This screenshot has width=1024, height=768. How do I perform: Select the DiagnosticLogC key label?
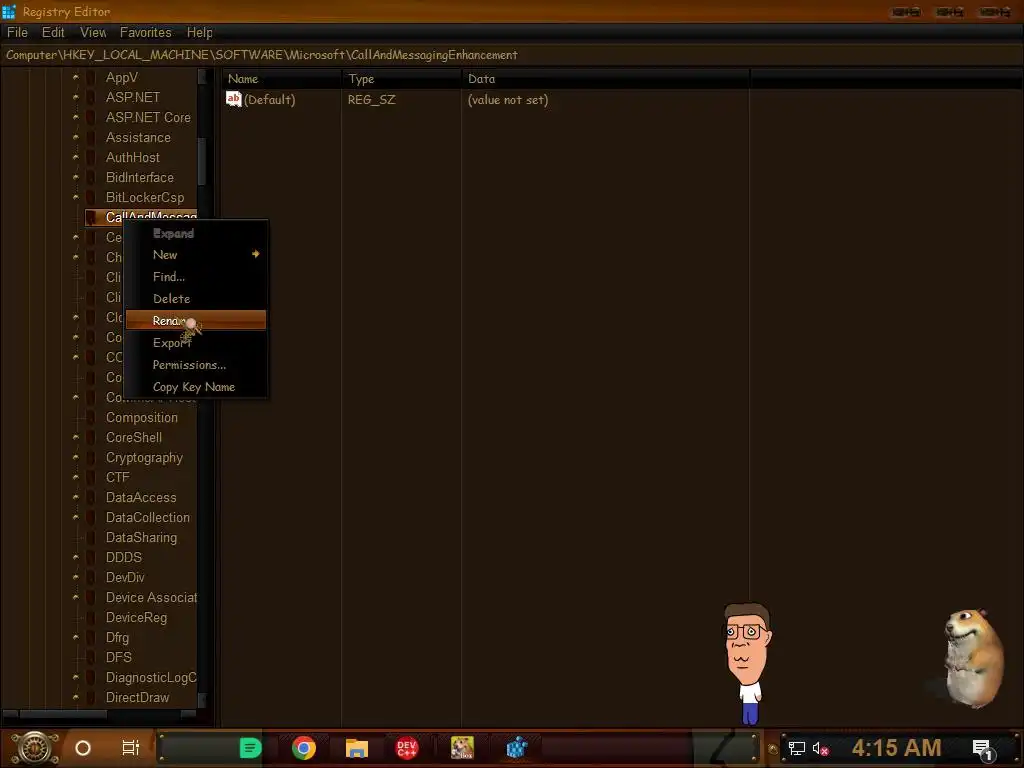click(x=151, y=677)
